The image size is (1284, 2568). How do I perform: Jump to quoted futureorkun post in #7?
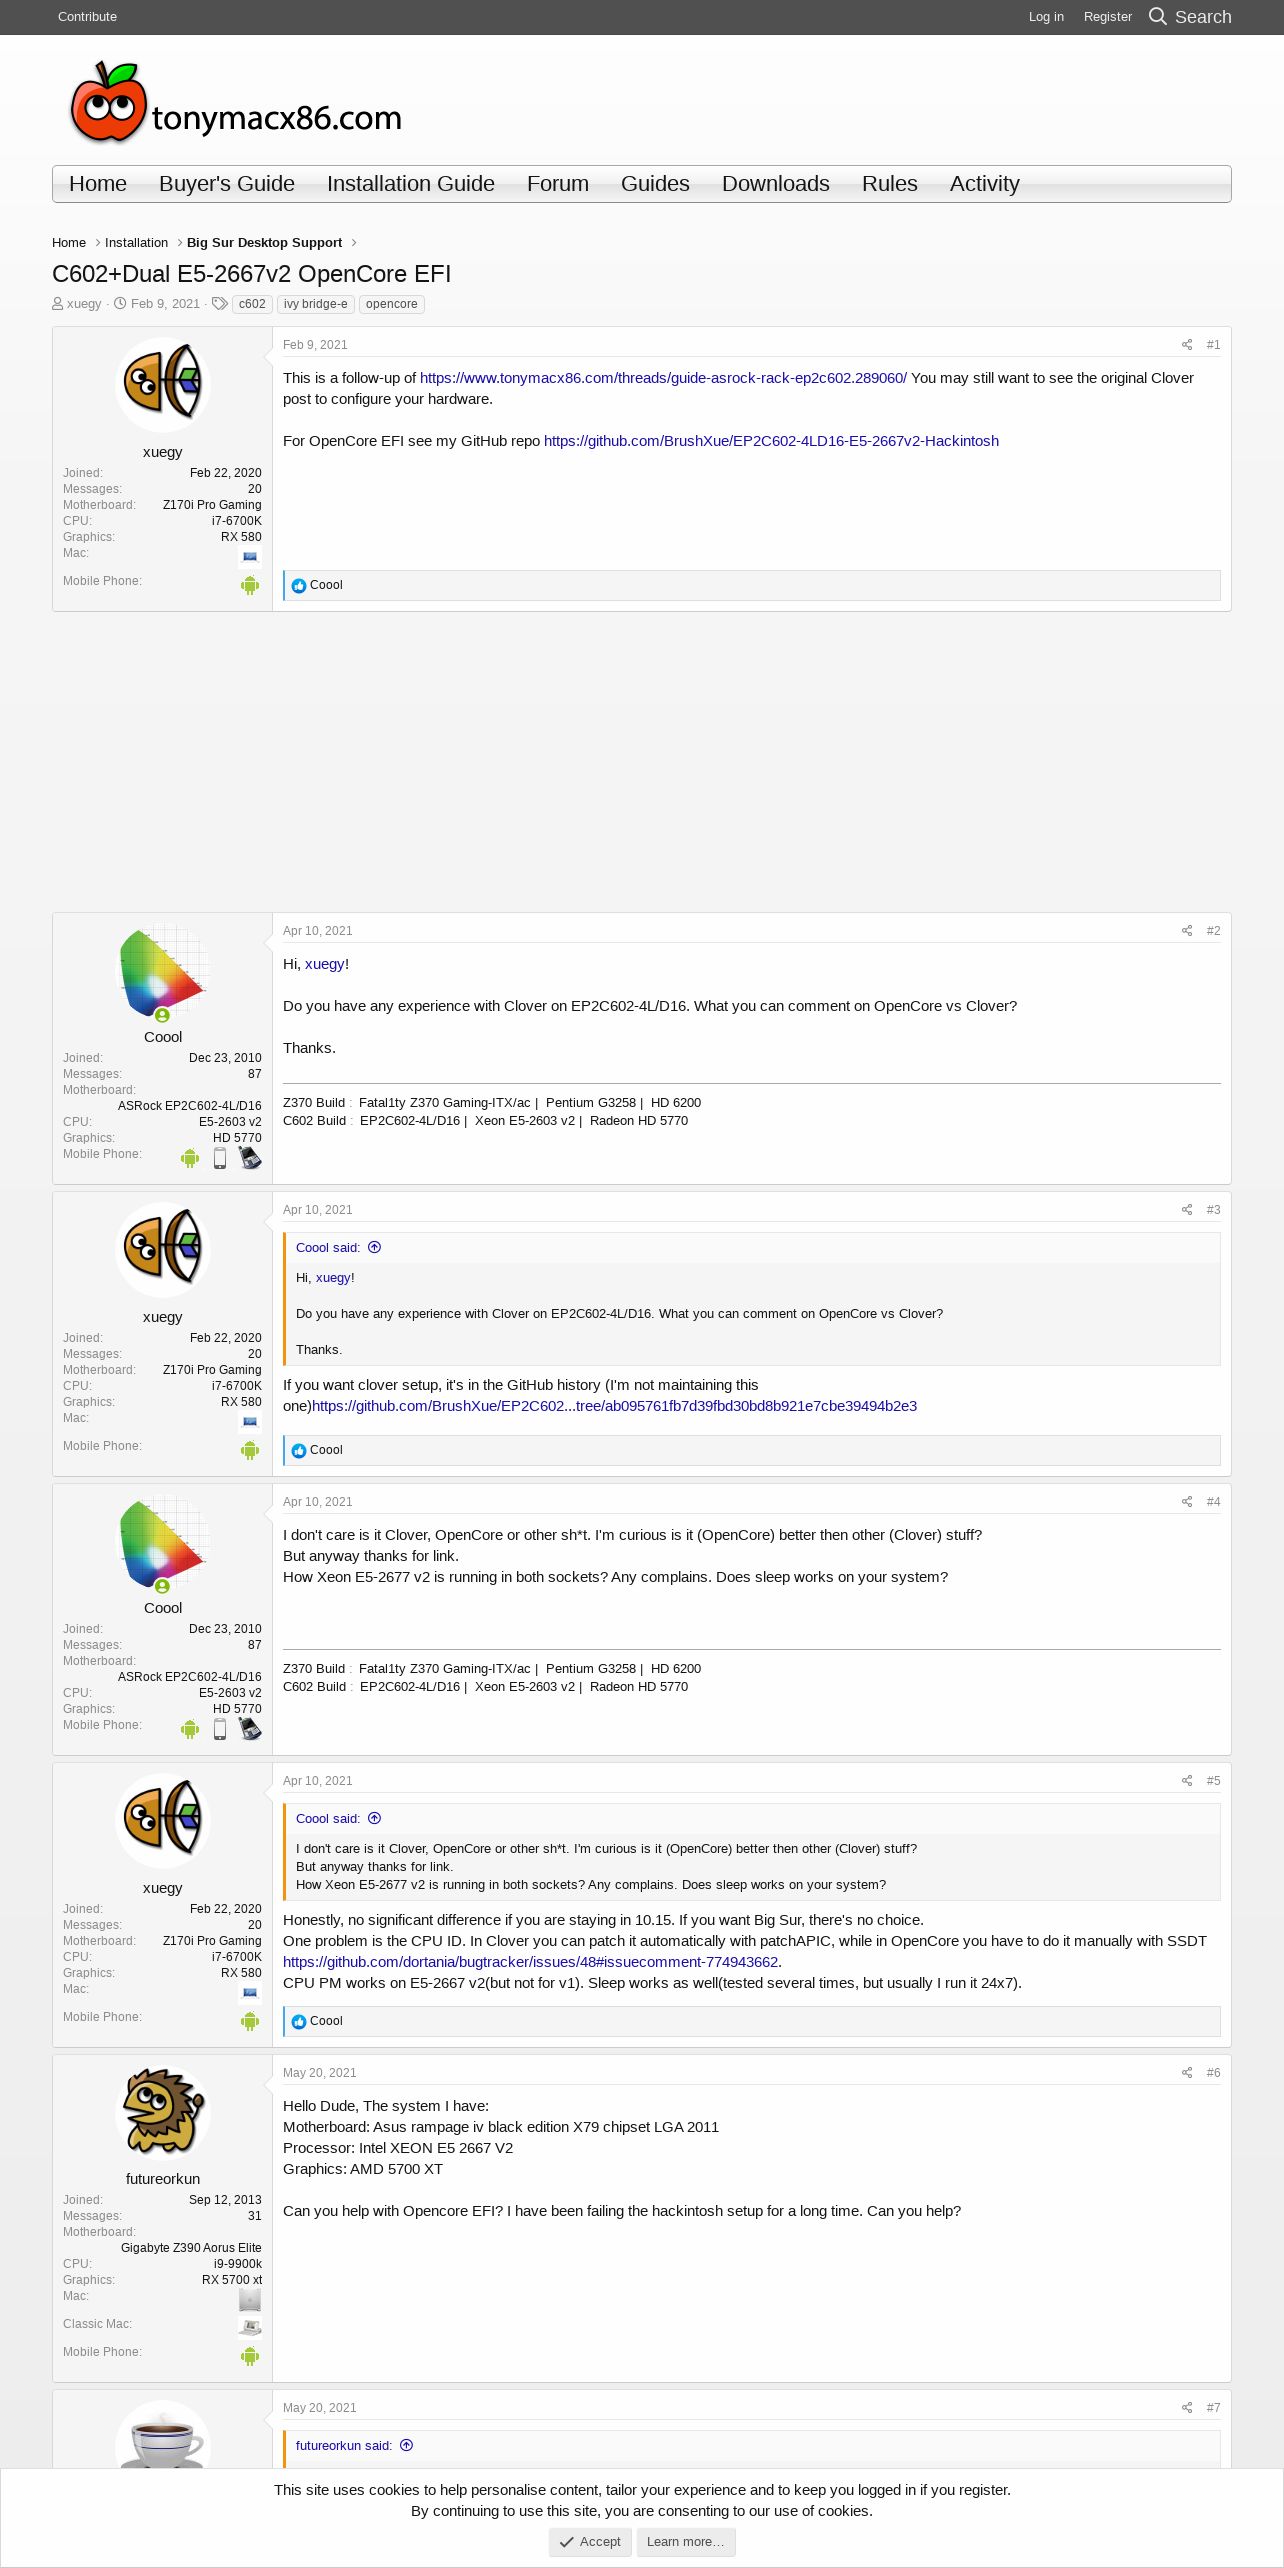[407, 2445]
